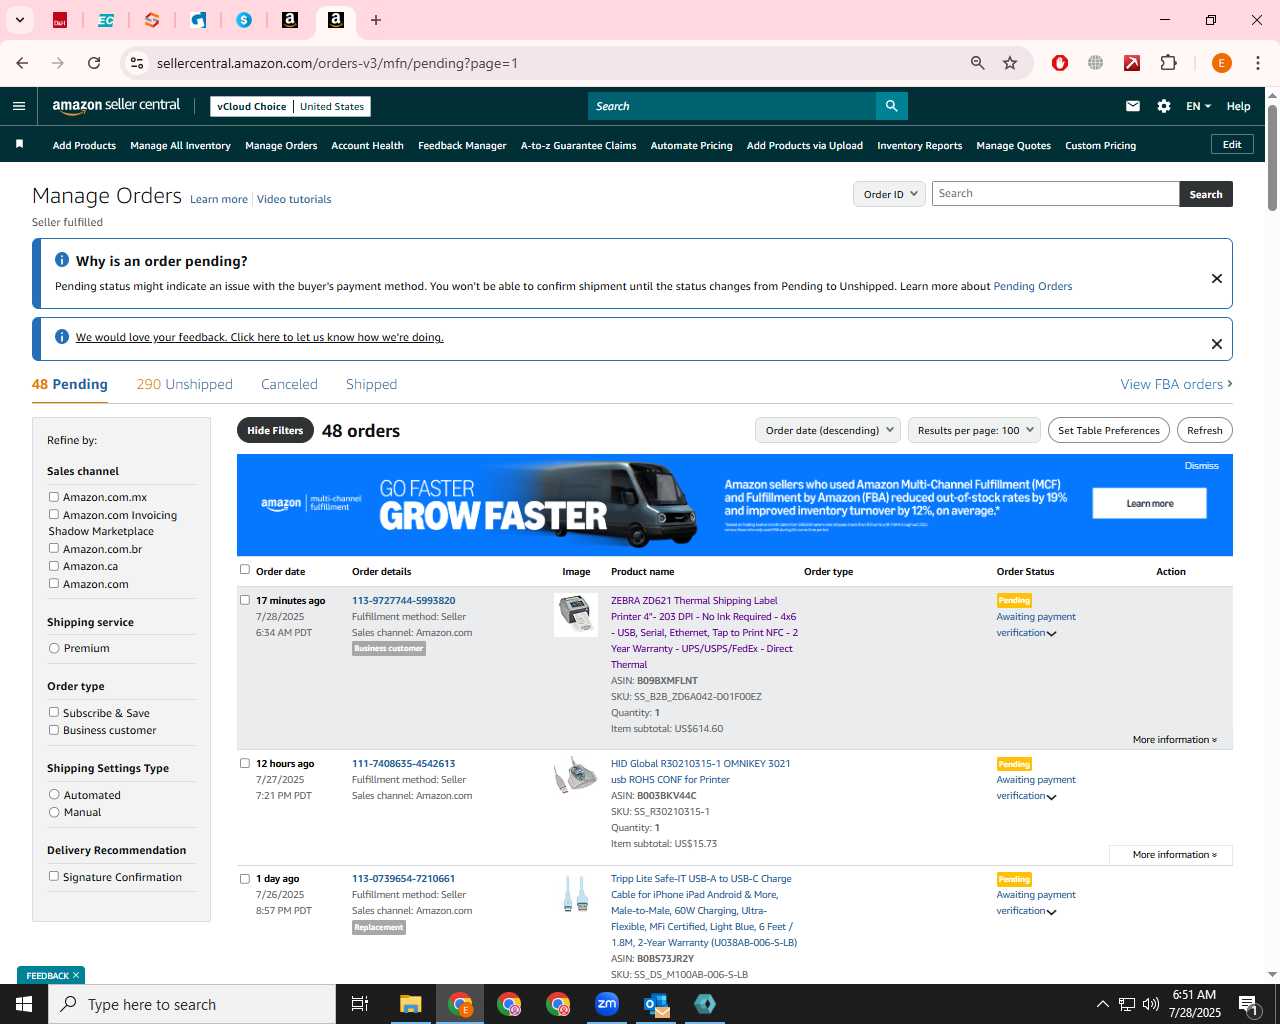Open the browser extensions puzzle icon
This screenshot has width=1280, height=1024.
(x=1168, y=63)
